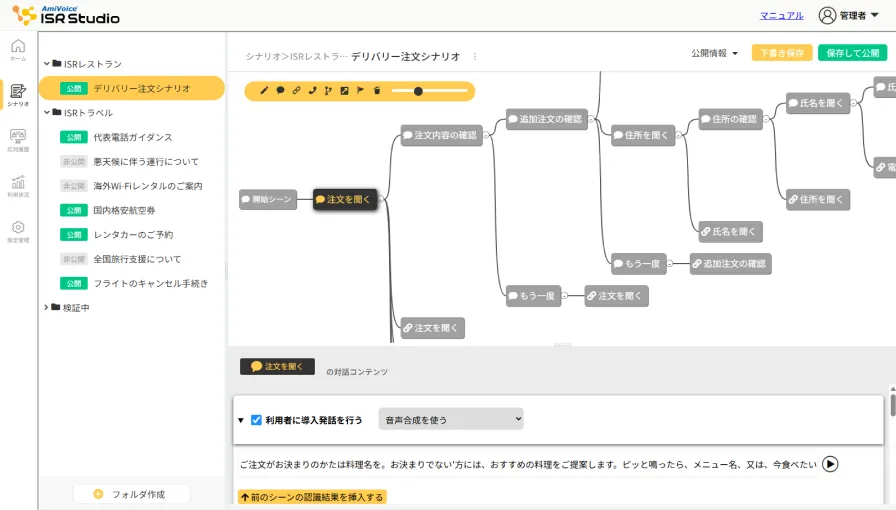This screenshot has height=510, width=896.
Task: Collapse the intro speech section triangle
Action: (x=241, y=421)
